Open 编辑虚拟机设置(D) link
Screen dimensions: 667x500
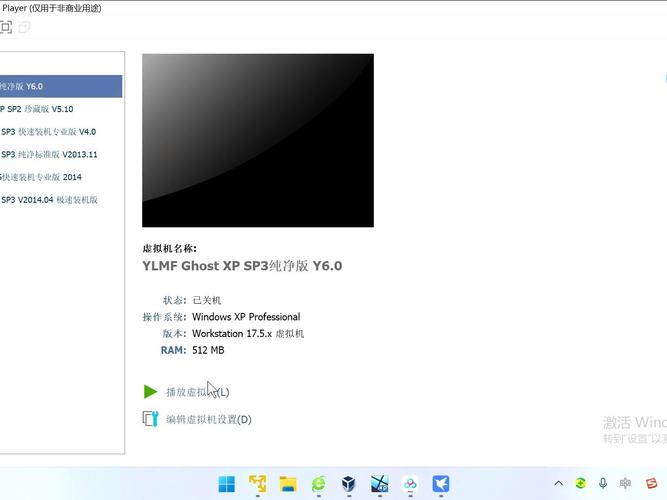(208, 420)
